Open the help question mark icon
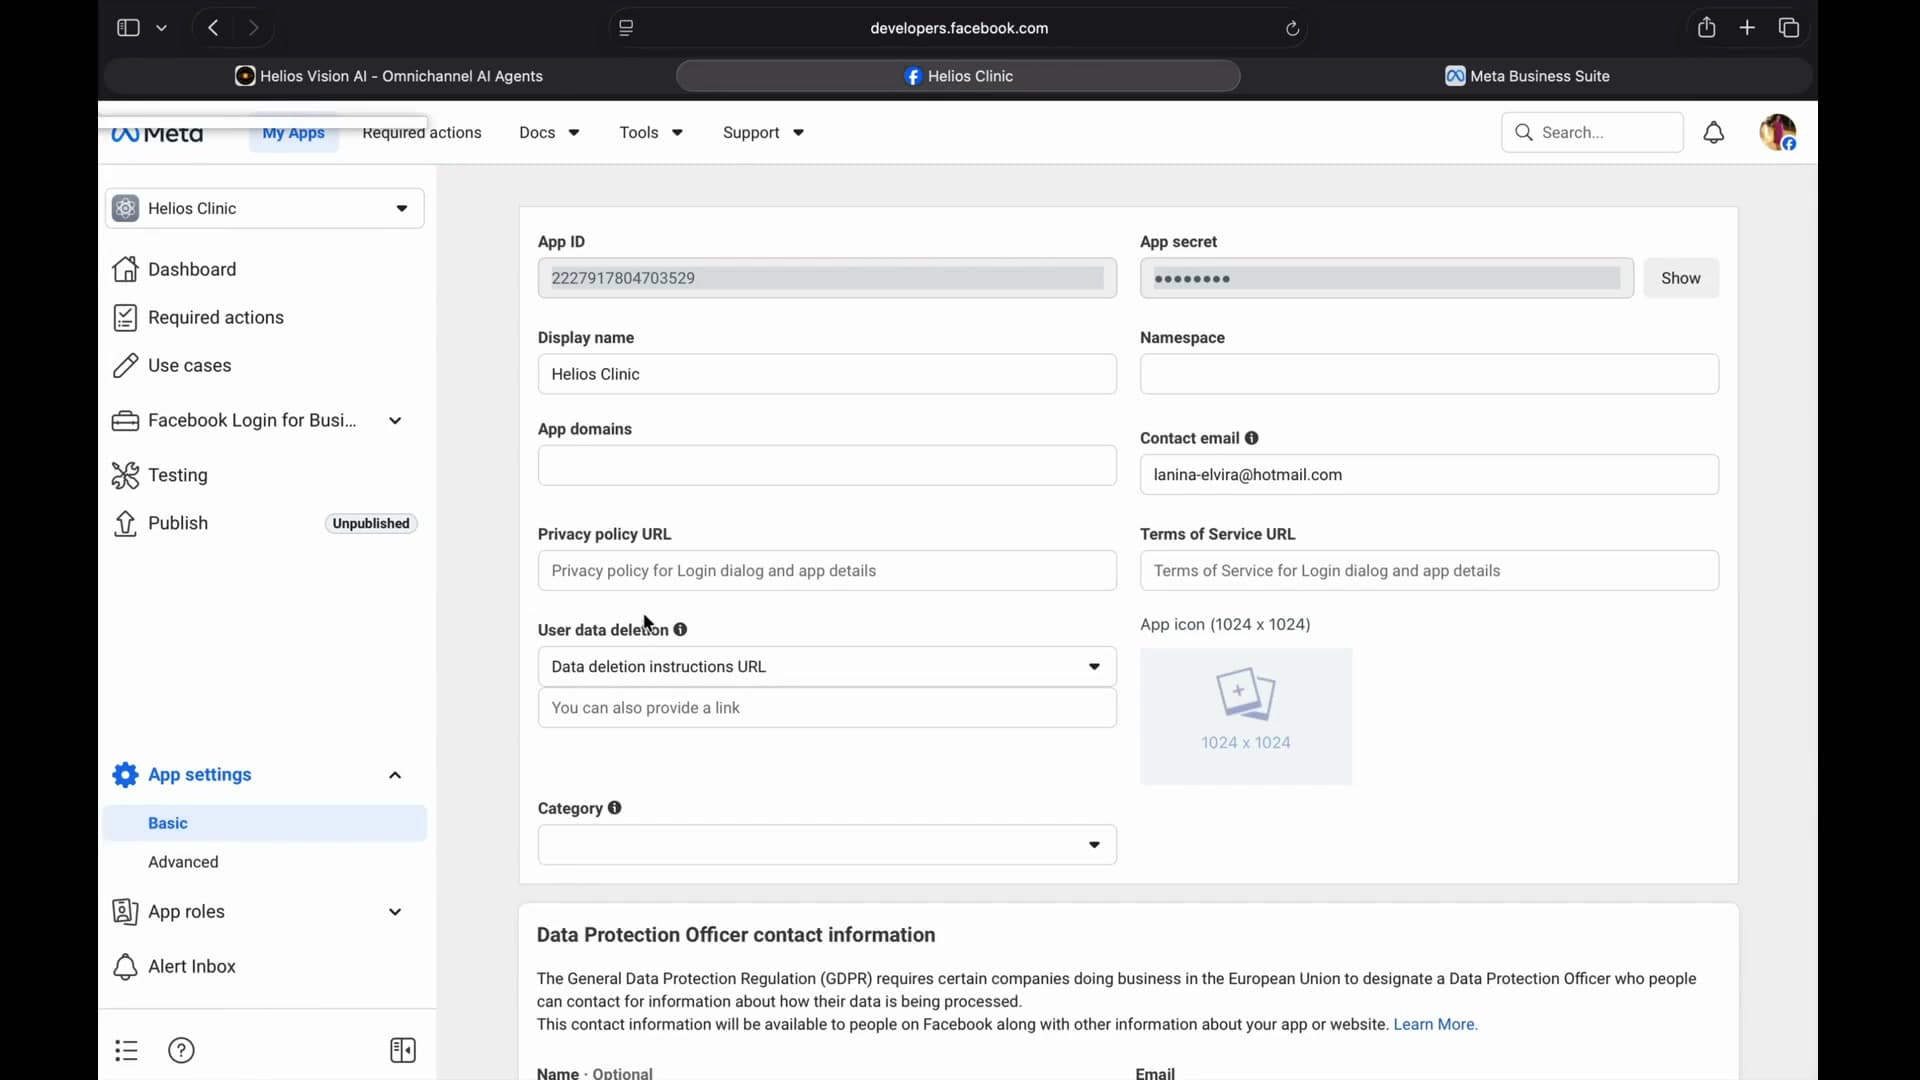The image size is (1920, 1080). [182, 1051]
